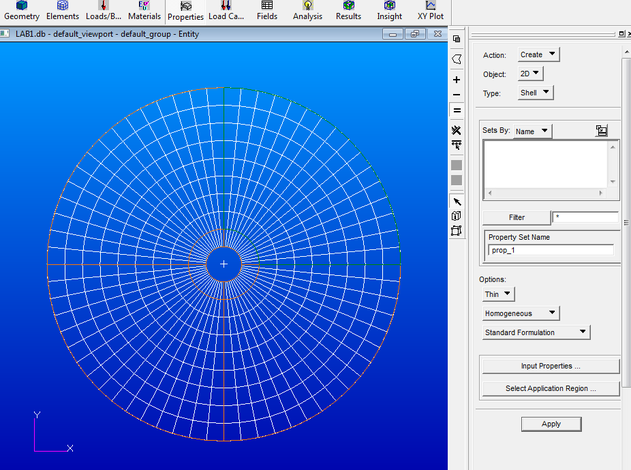
Task: Click the add-to-selection plus icon
Action: click(457, 79)
